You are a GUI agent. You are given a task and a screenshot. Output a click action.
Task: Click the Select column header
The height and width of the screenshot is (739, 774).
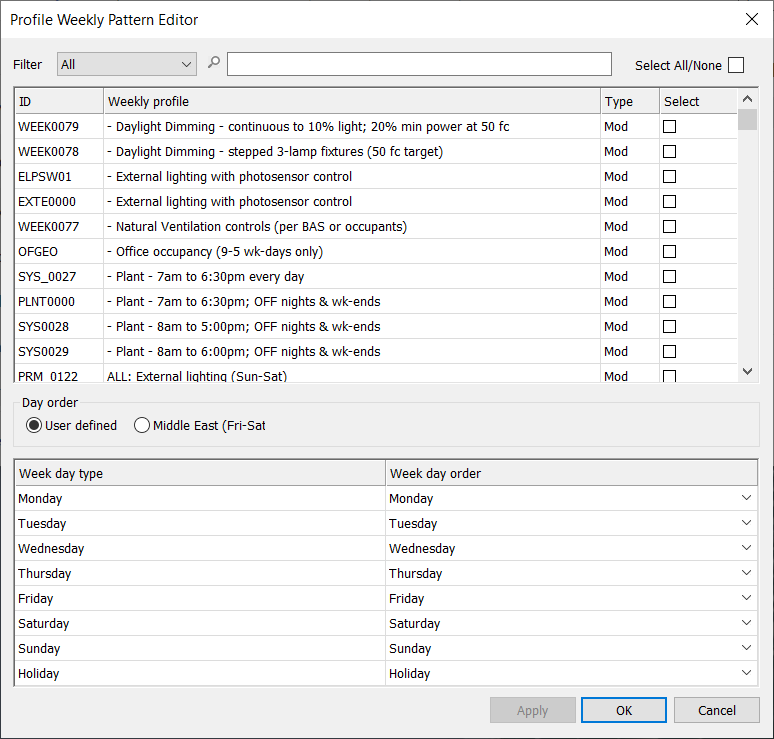(x=698, y=101)
